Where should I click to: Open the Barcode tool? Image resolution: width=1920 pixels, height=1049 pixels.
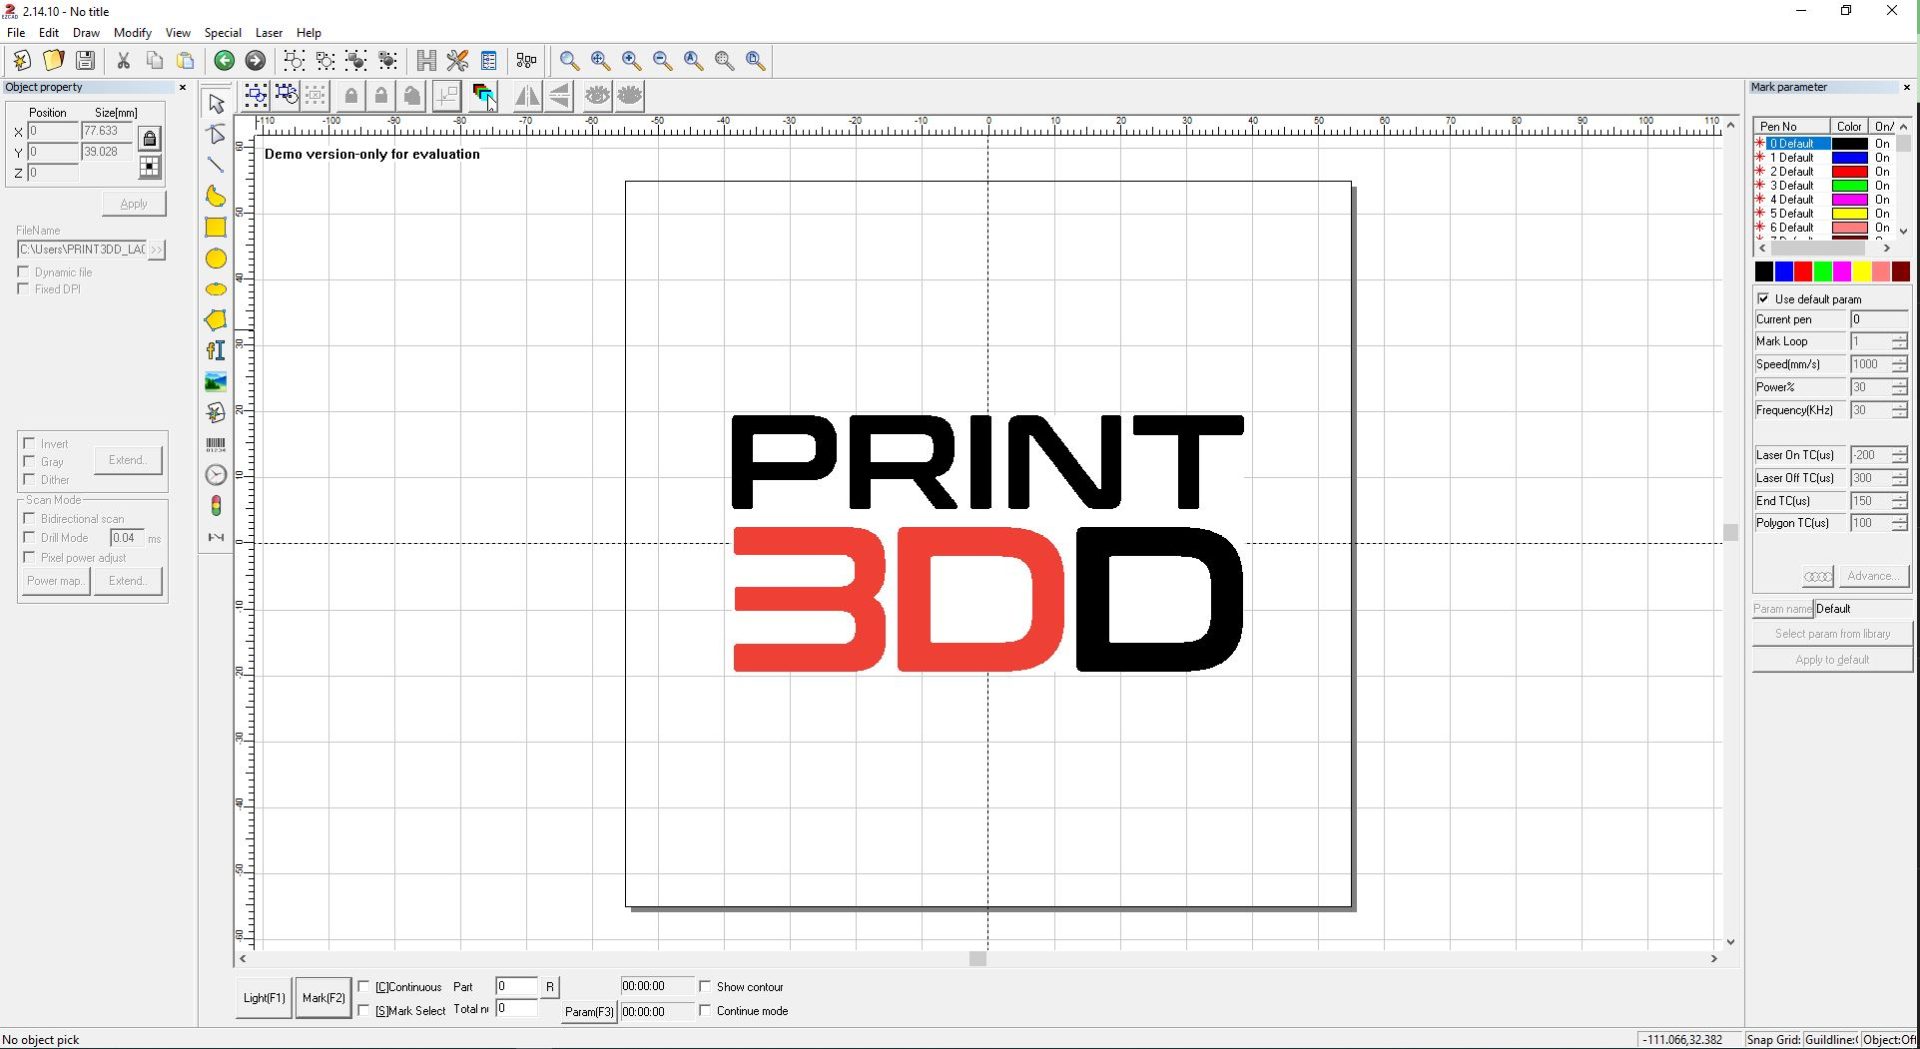[x=215, y=444]
